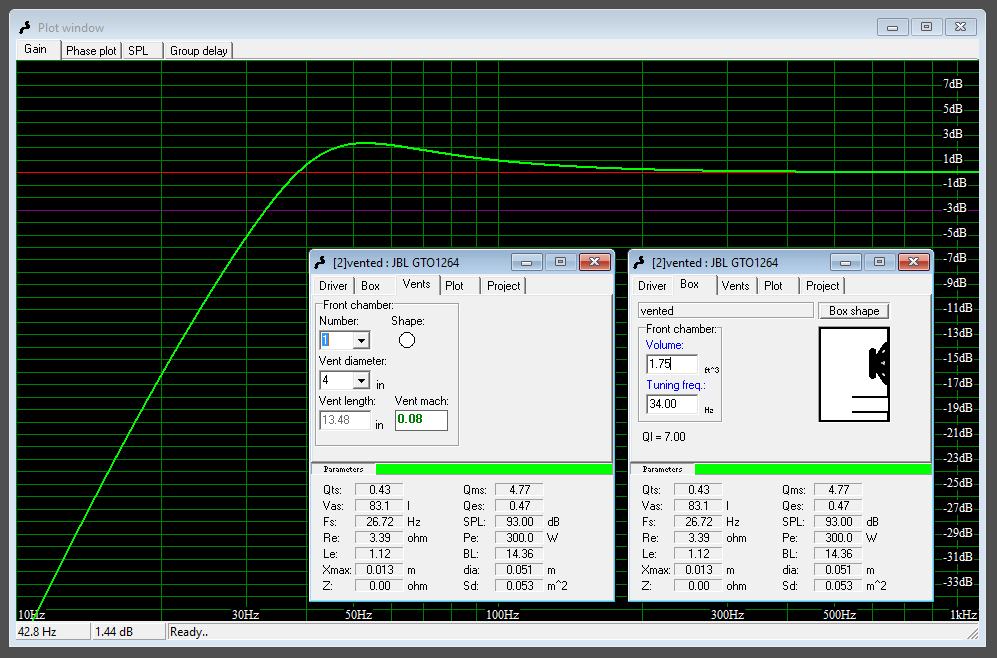Click the vent Number field showing 1
The image size is (997, 658).
coord(336,340)
